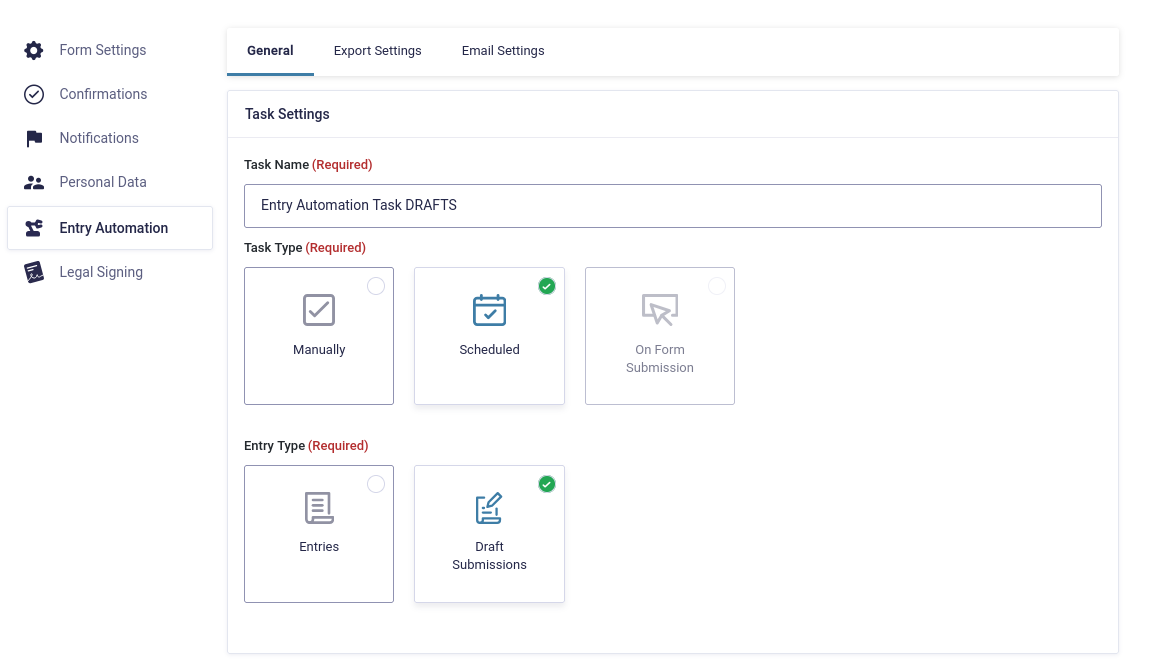Viewport: 1163px width, 662px height.
Task: Toggle the Draft Submissions green checkmark
Action: pos(547,484)
